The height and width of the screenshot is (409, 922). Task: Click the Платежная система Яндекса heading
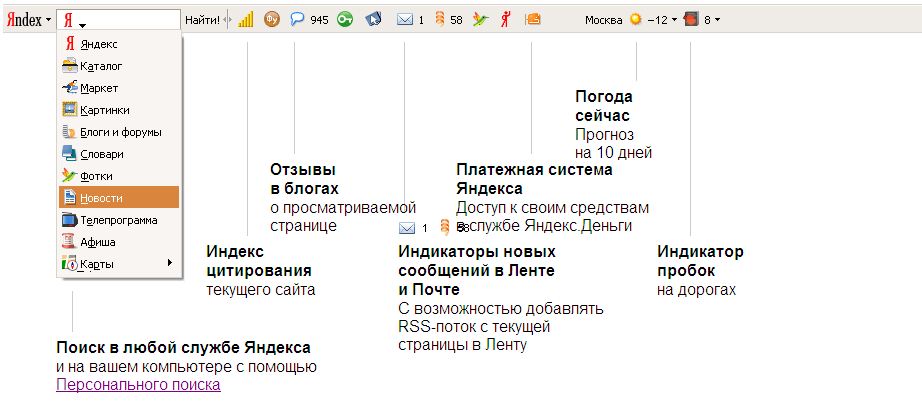pyautogui.click(x=535, y=179)
